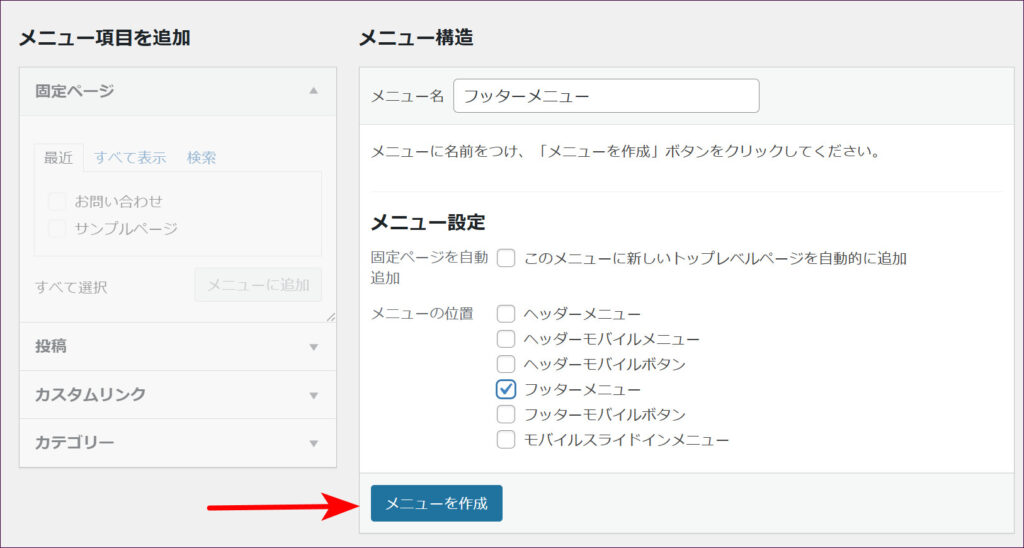
Task: Check the お問い合わせ page checkbox
Action: tap(58, 201)
